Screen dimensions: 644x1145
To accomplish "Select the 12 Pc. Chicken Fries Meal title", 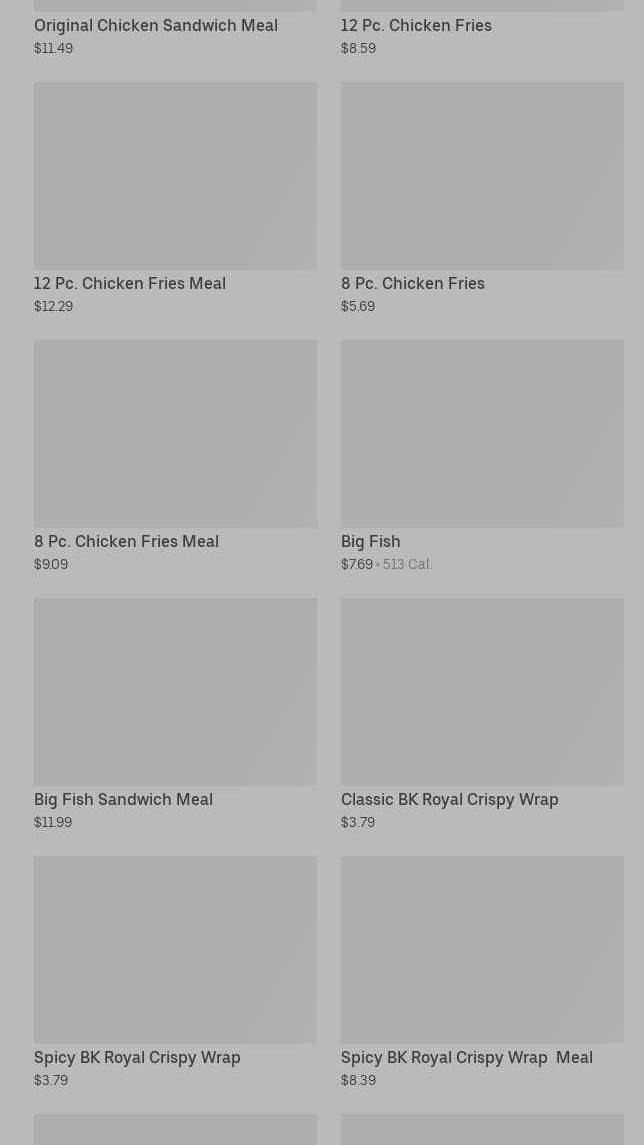I will tap(130, 283).
